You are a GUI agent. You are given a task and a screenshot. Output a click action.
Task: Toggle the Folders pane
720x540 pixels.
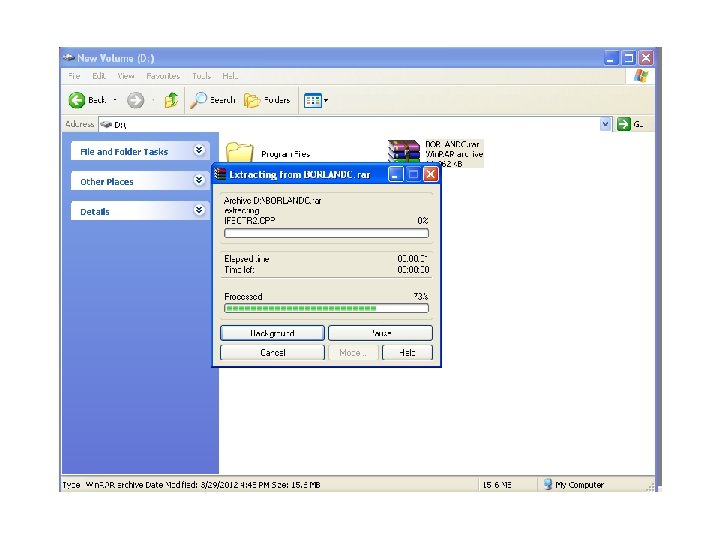click(x=267, y=100)
